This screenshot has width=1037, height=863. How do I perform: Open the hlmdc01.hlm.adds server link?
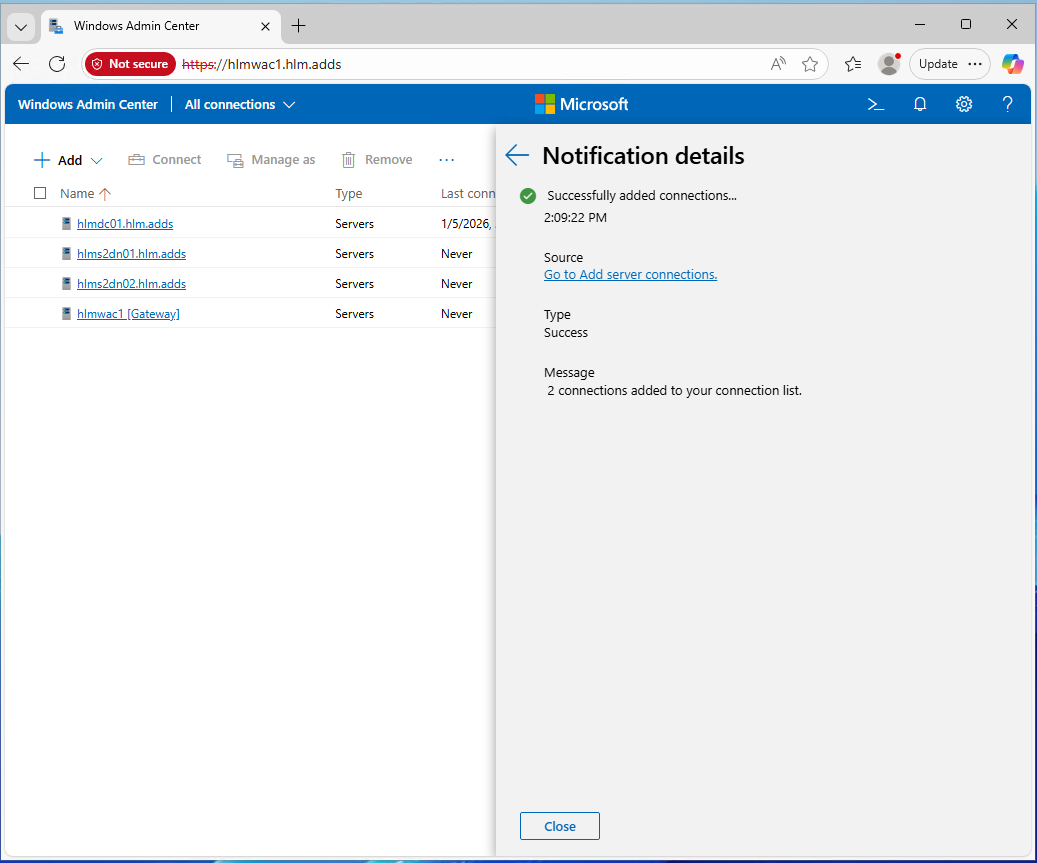point(125,224)
